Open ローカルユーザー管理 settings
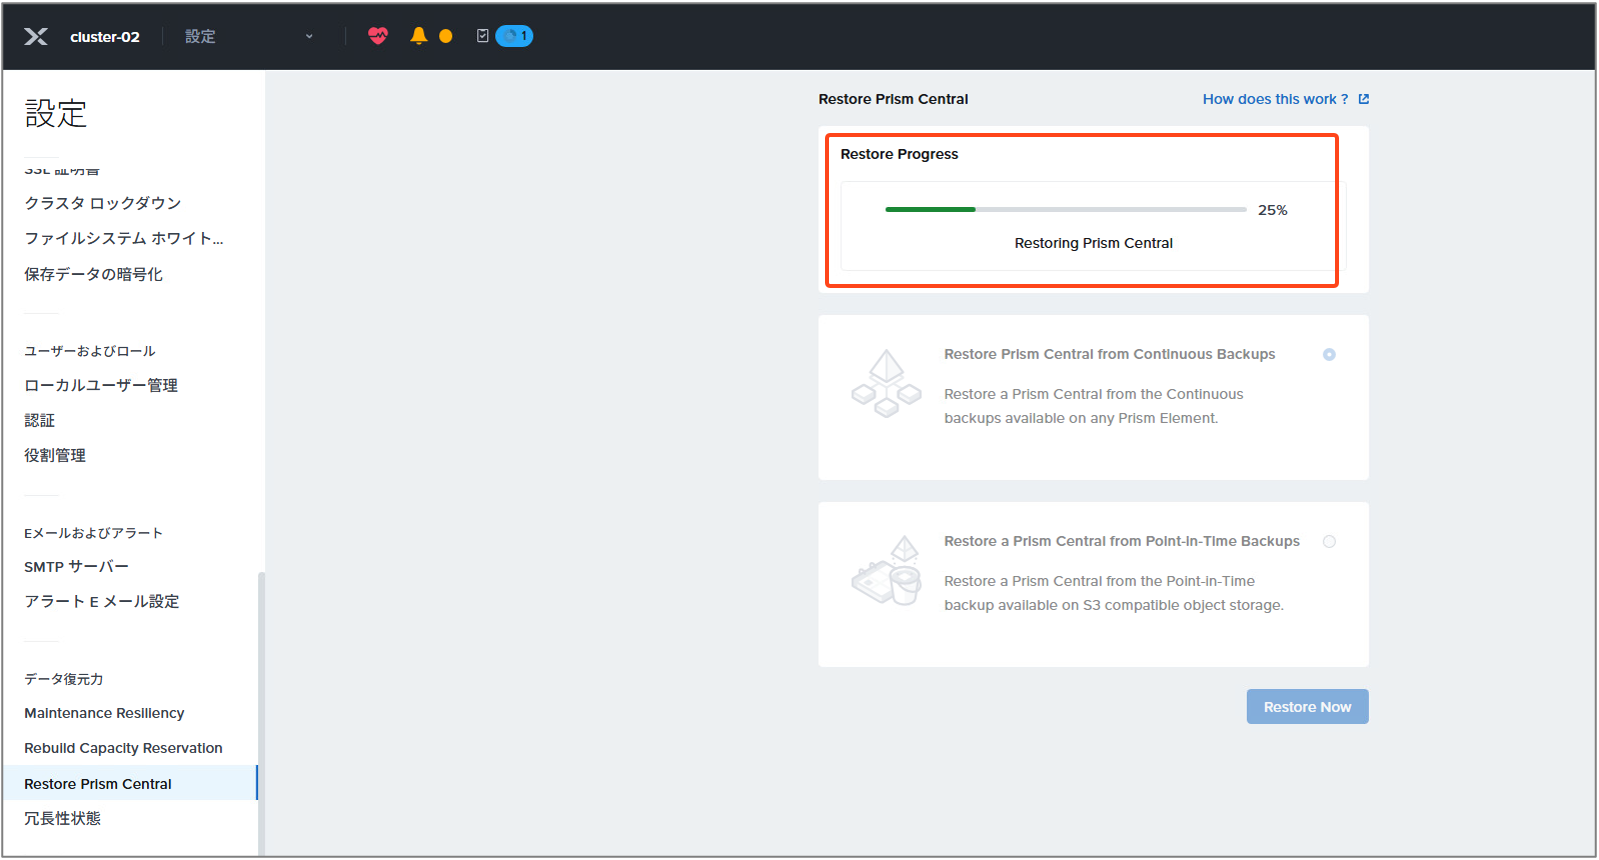 101,385
